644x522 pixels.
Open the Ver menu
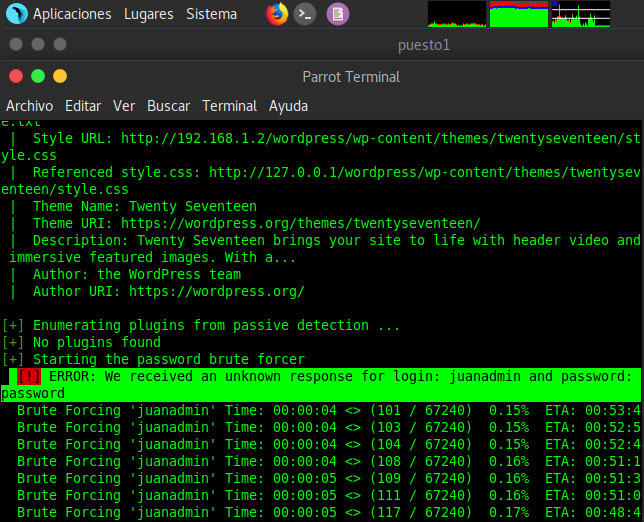(124, 106)
